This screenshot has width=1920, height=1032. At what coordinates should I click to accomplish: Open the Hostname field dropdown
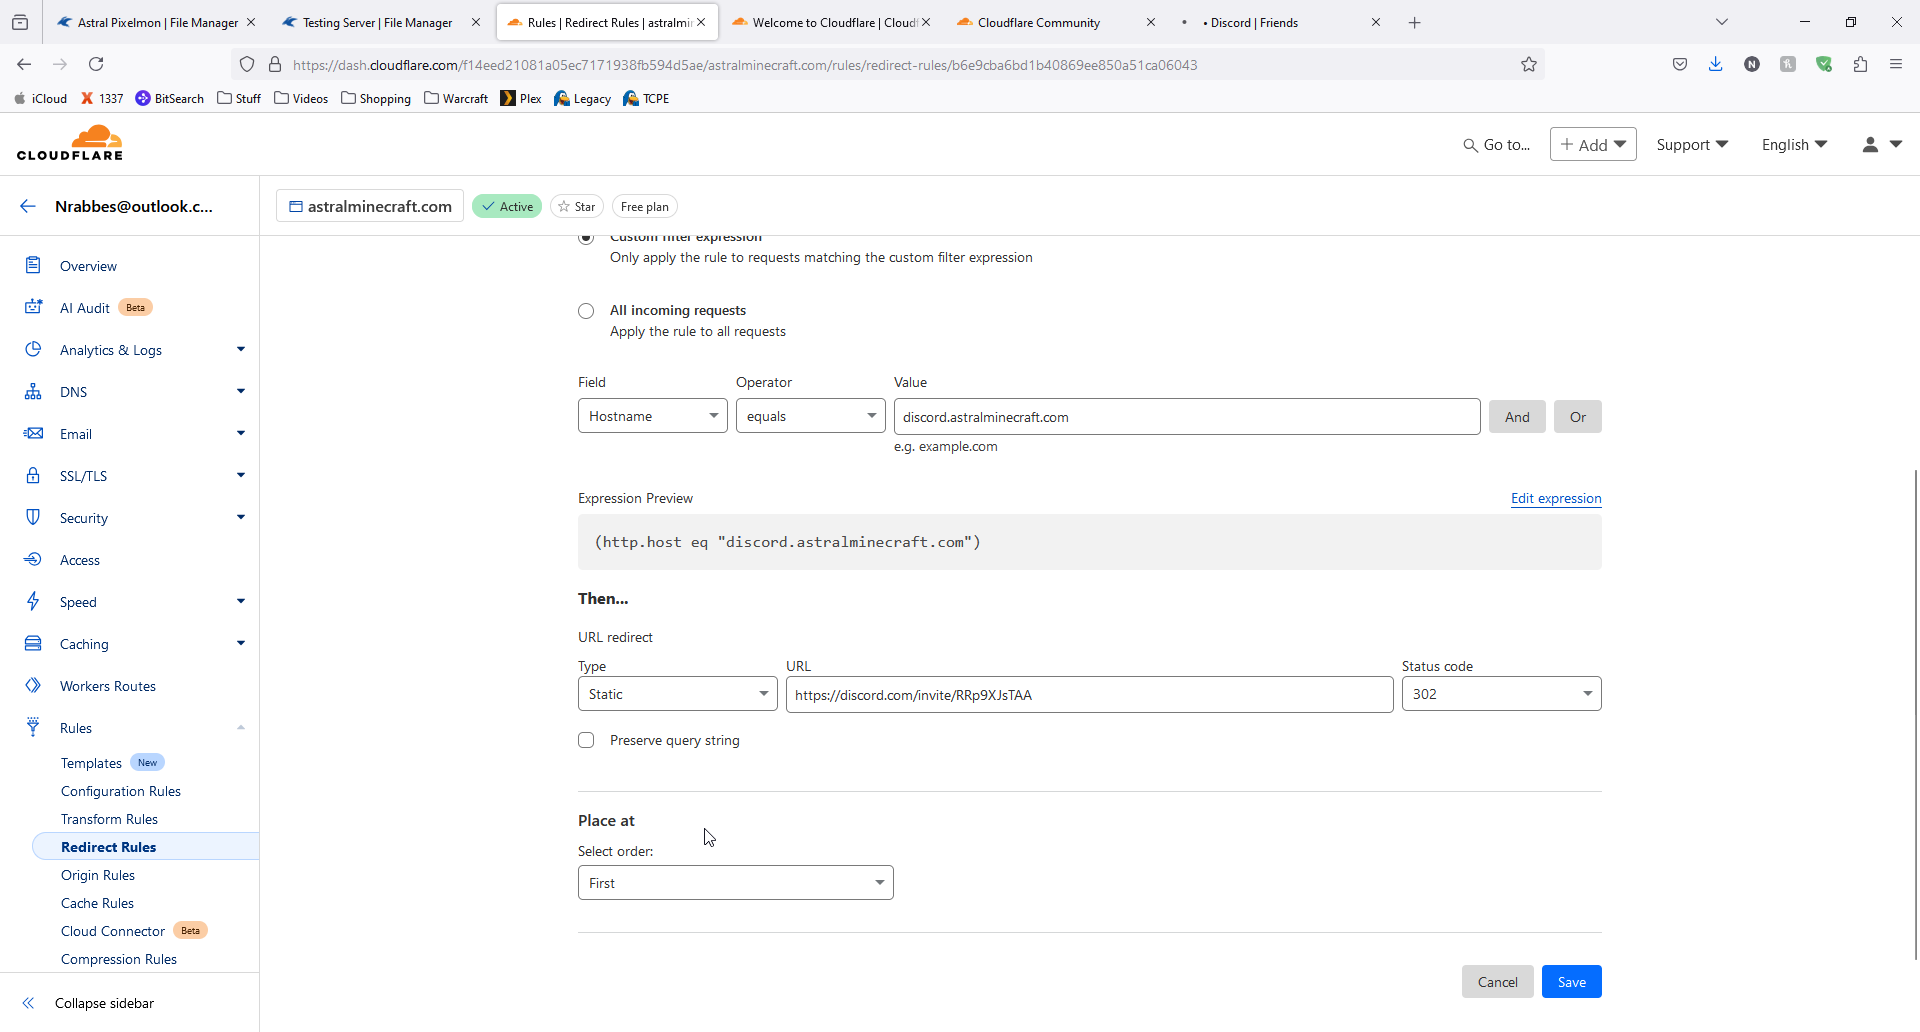pyautogui.click(x=652, y=416)
